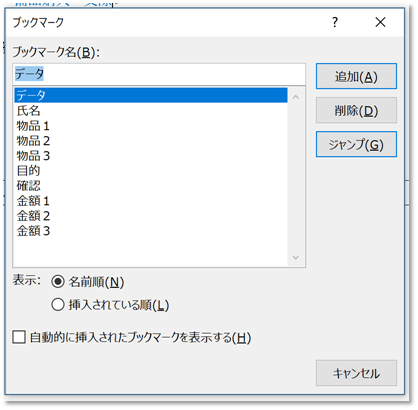Enable 自動的に挿入されたブックマークを表示する checkbox
This screenshot has width=418, height=410.
coord(19,337)
